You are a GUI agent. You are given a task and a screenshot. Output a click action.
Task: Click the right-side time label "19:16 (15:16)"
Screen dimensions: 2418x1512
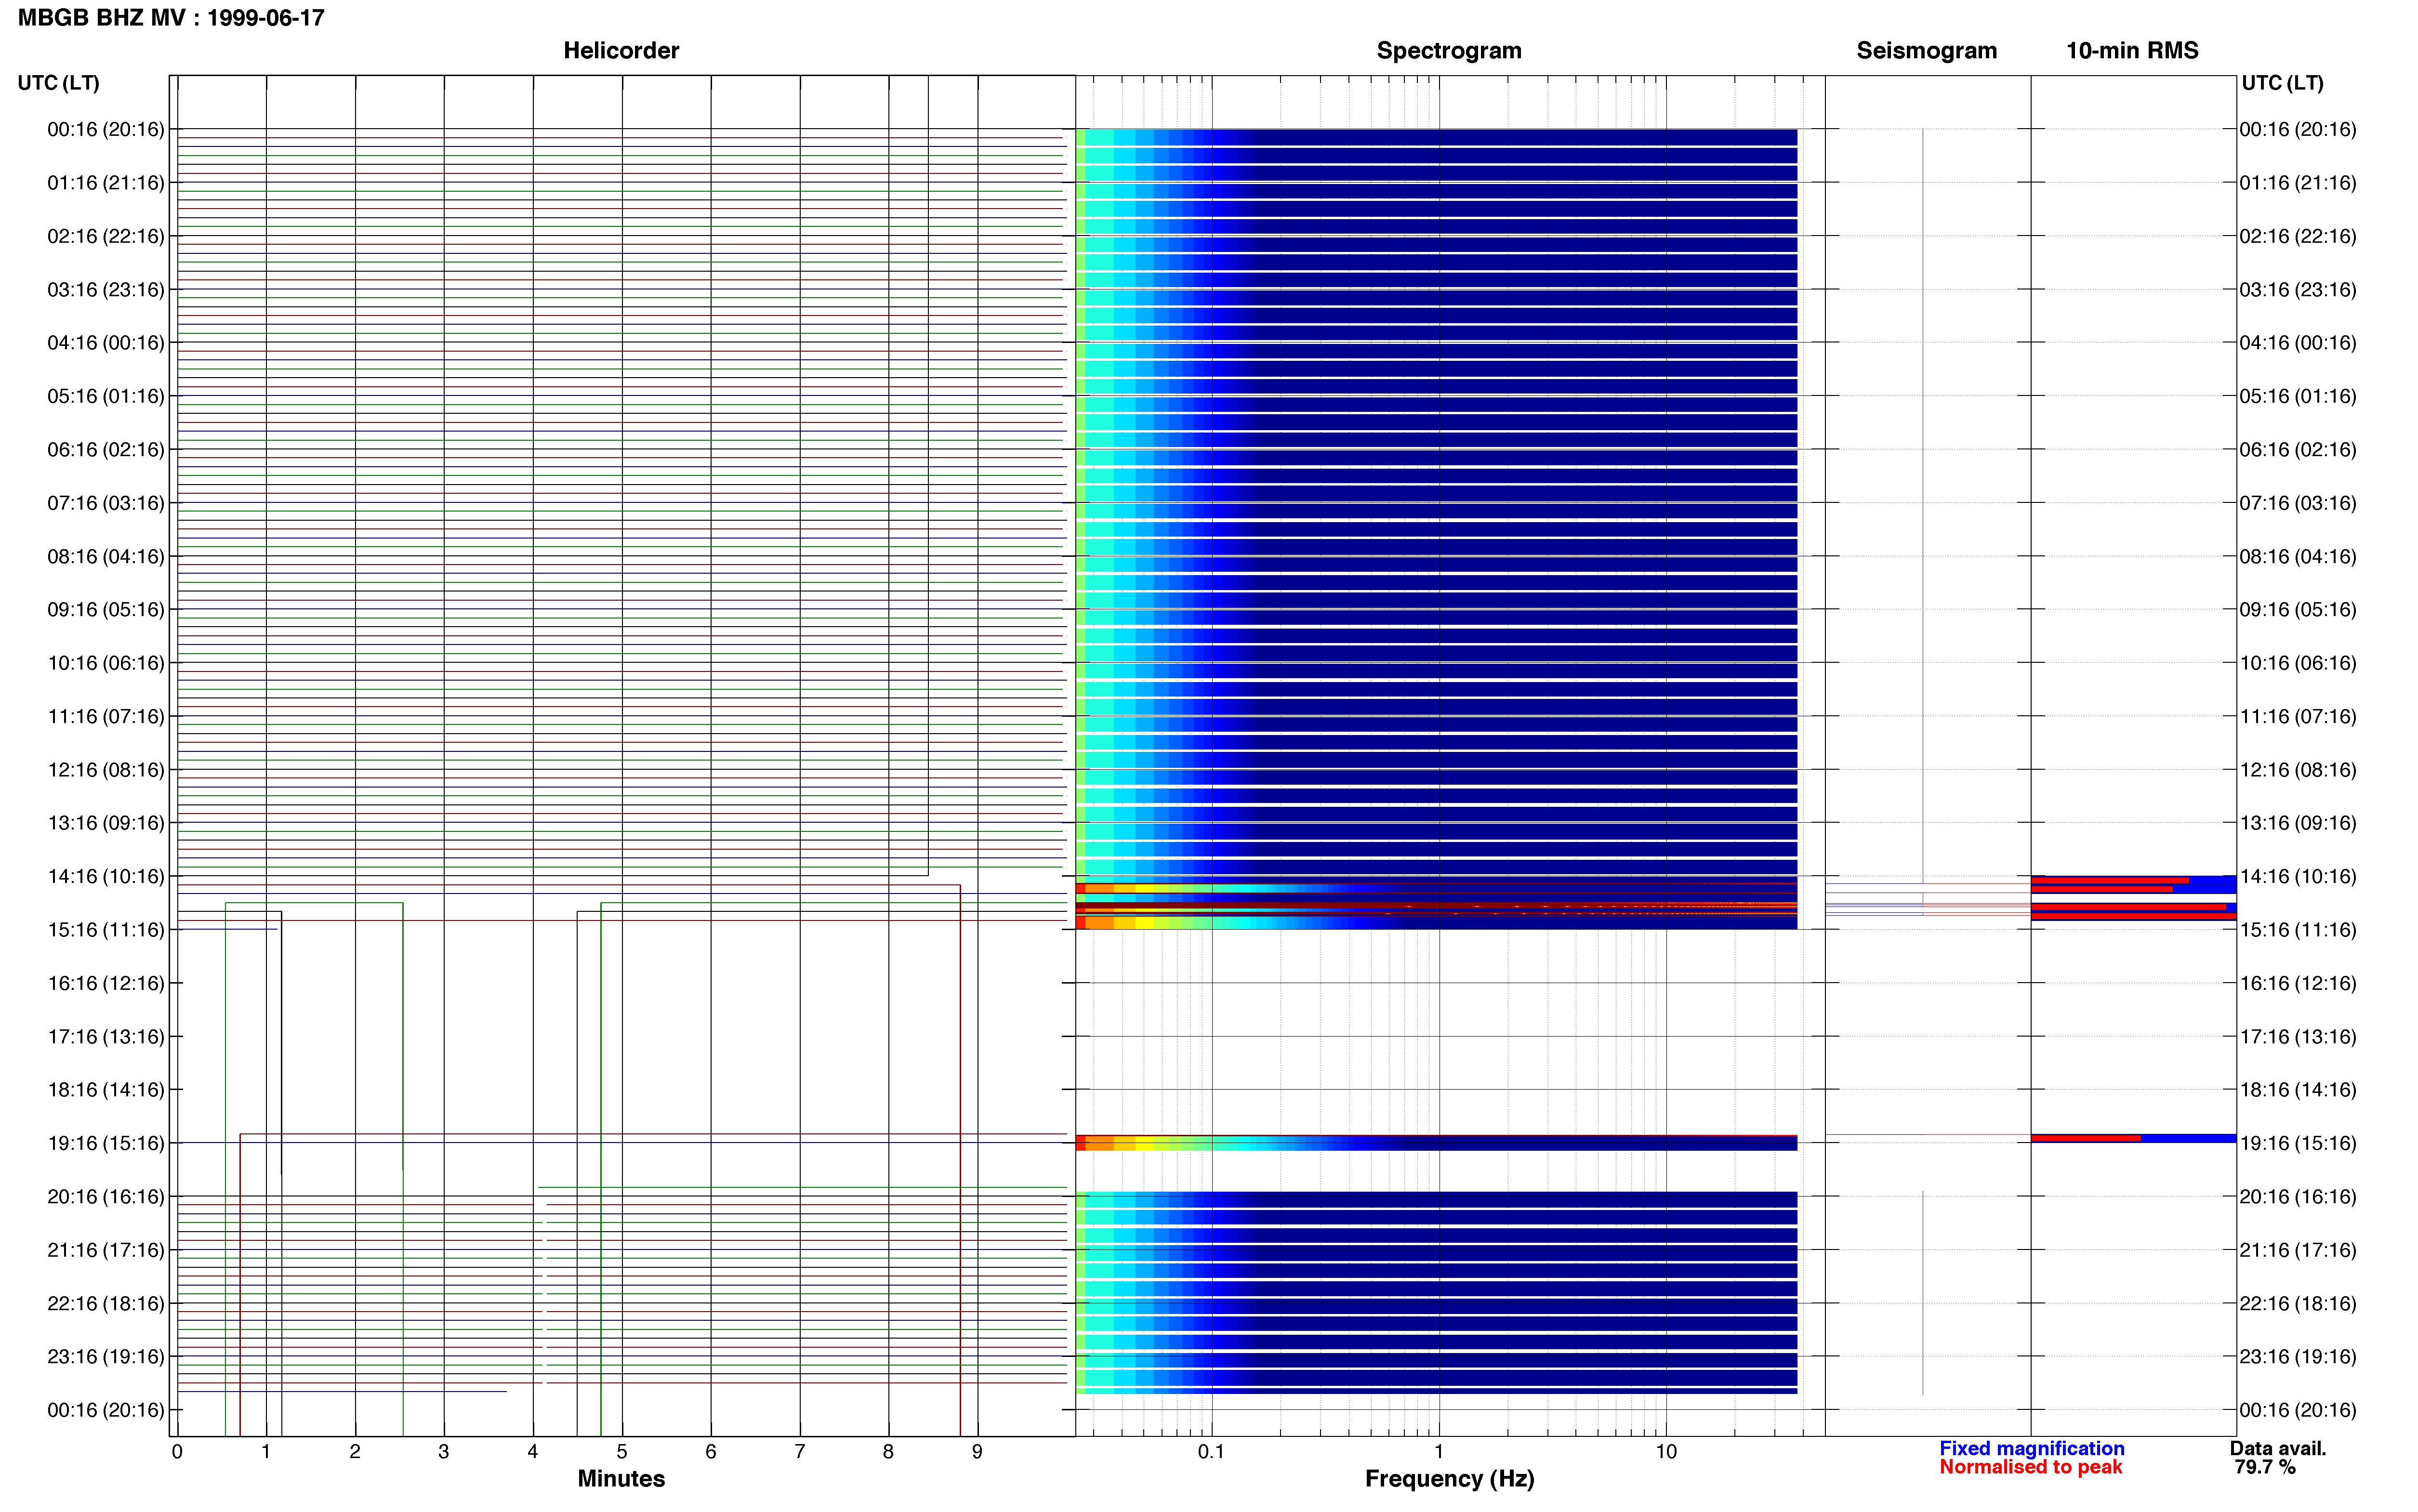tap(2298, 1143)
